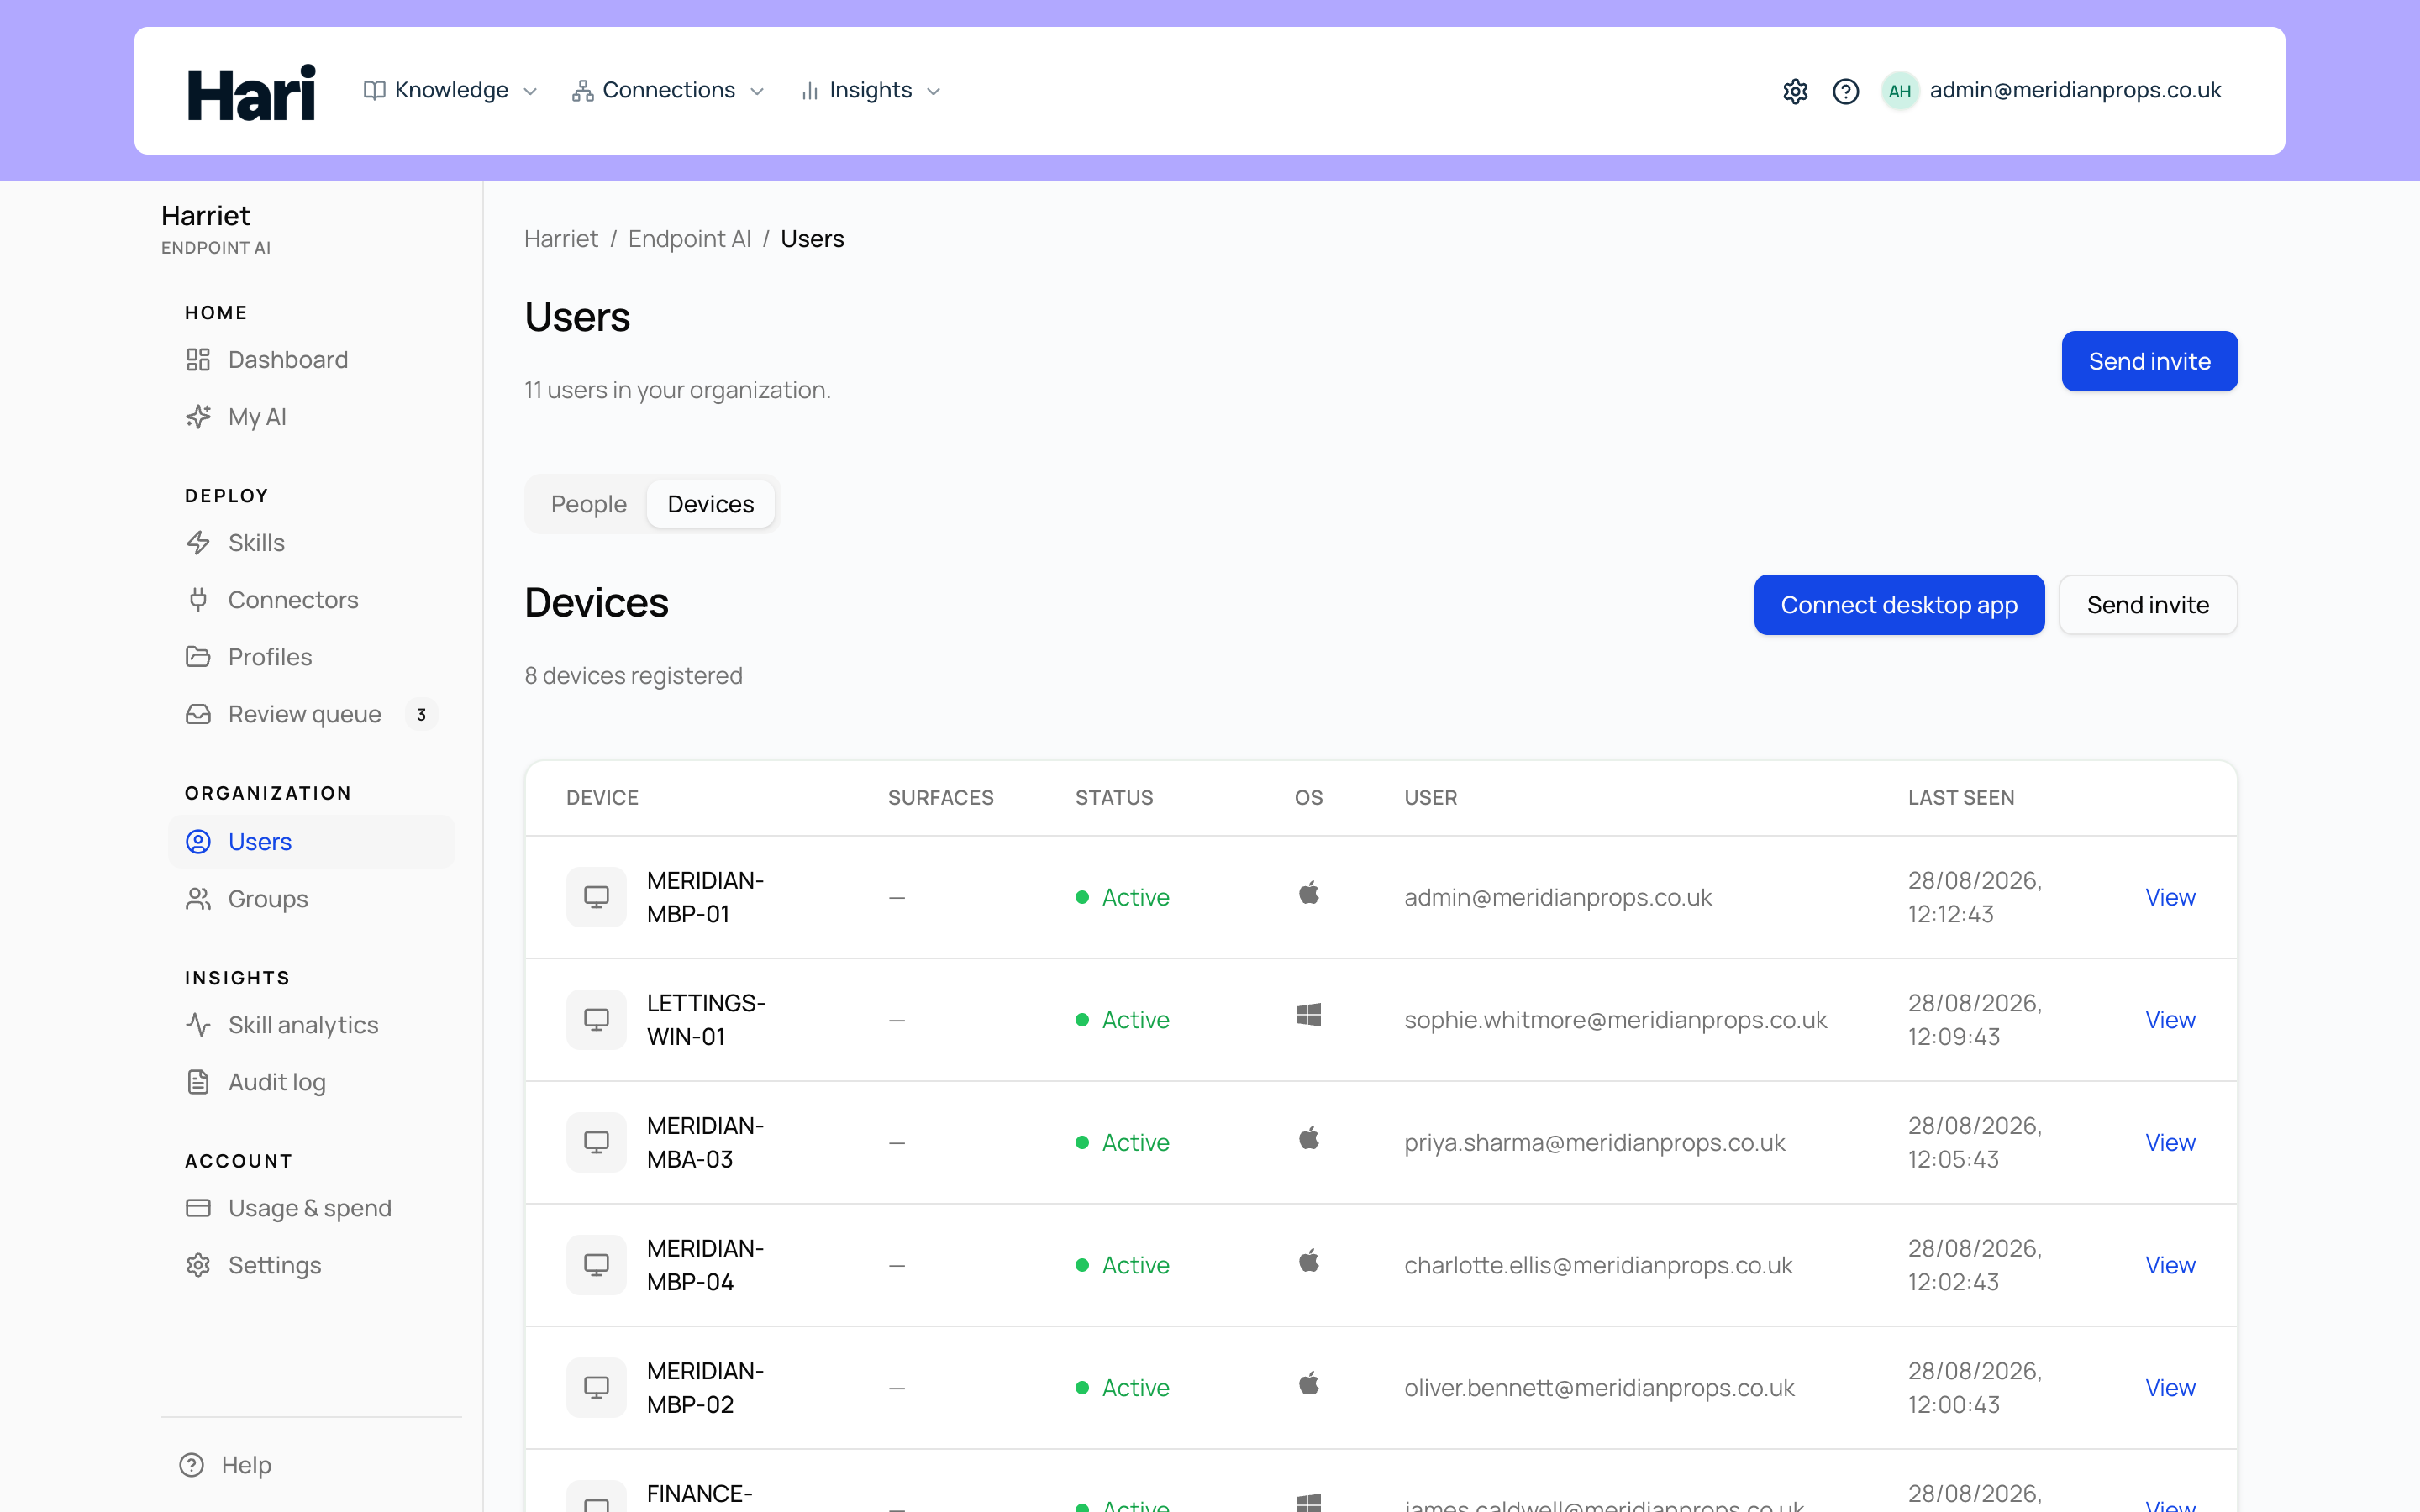The image size is (2420, 1512).
Task: Click the Usage & spend card icon
Action: (x=198, y=1208)
